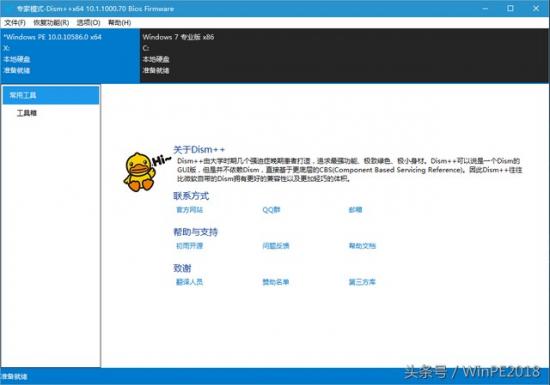Screen dimensions: 550x385
Task: Click the yellow duck mascot image
Action: coord(139,172)
